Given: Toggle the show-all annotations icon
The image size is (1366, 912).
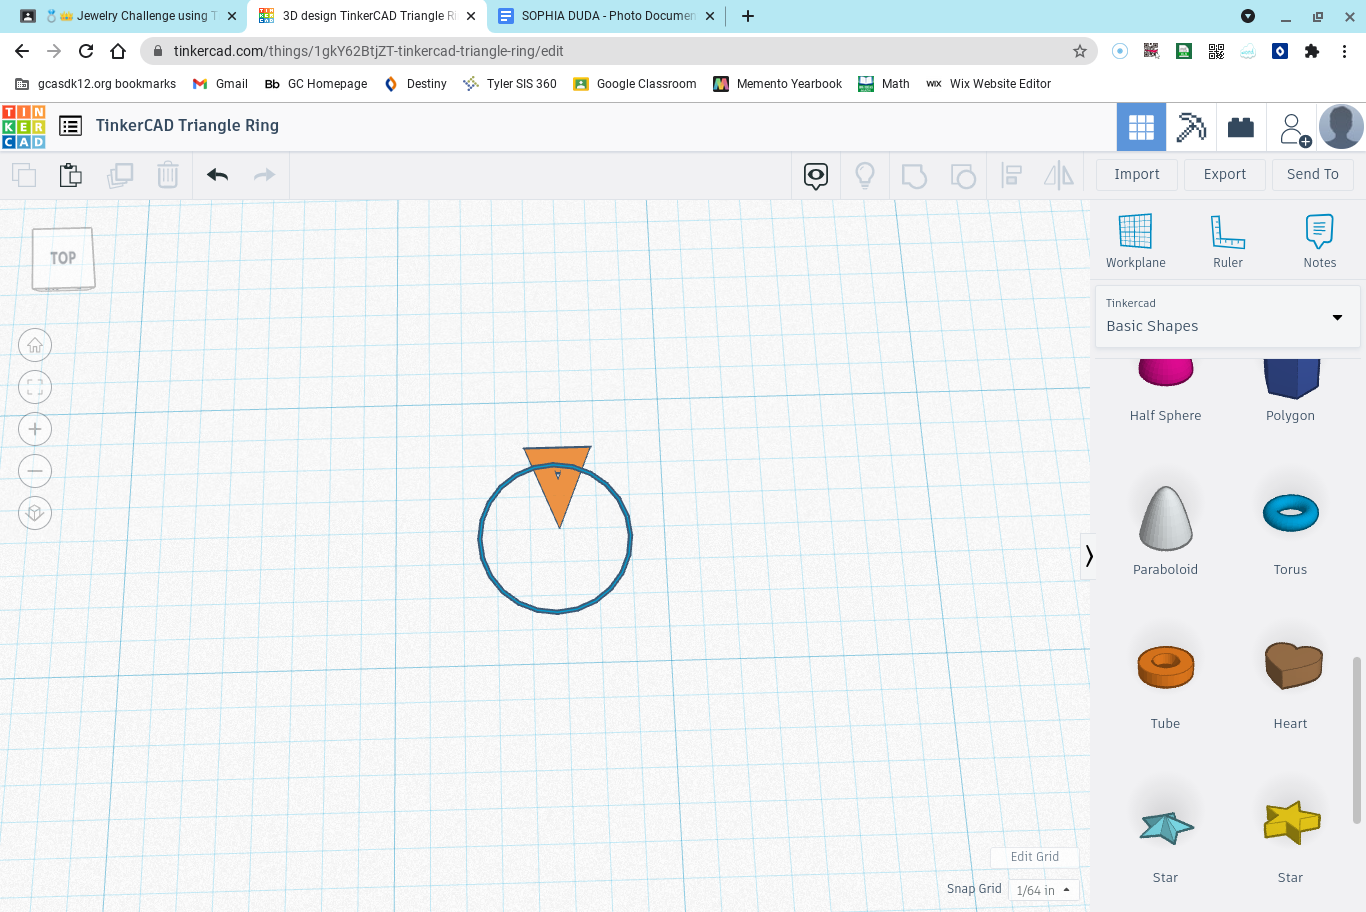Looking at the screenshot, I should coord(815,175).
